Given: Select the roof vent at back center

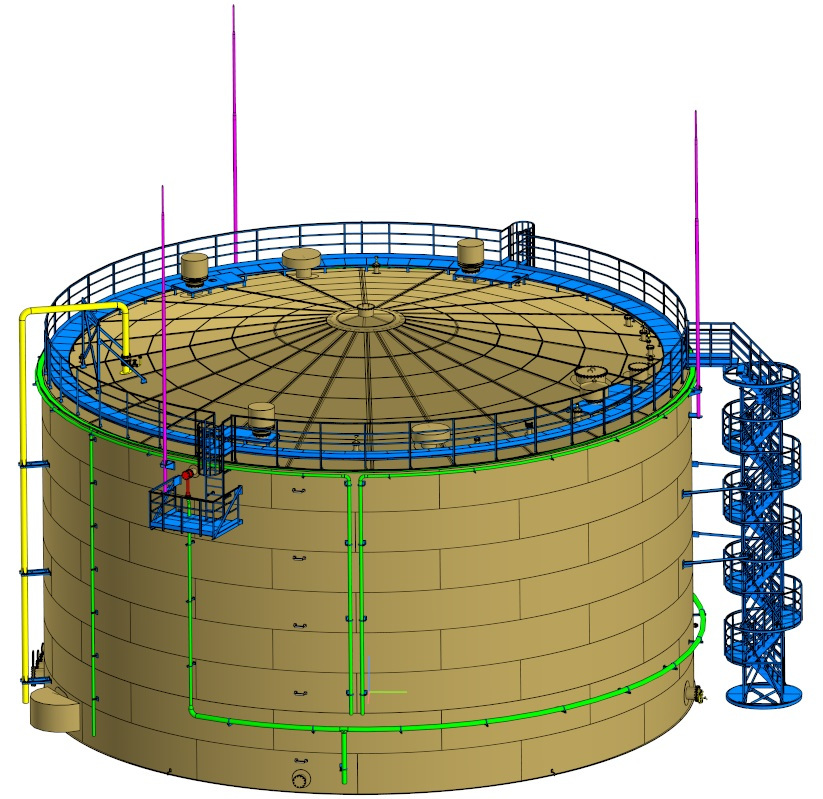Looking at the screenshot, I should coord(301,261).
